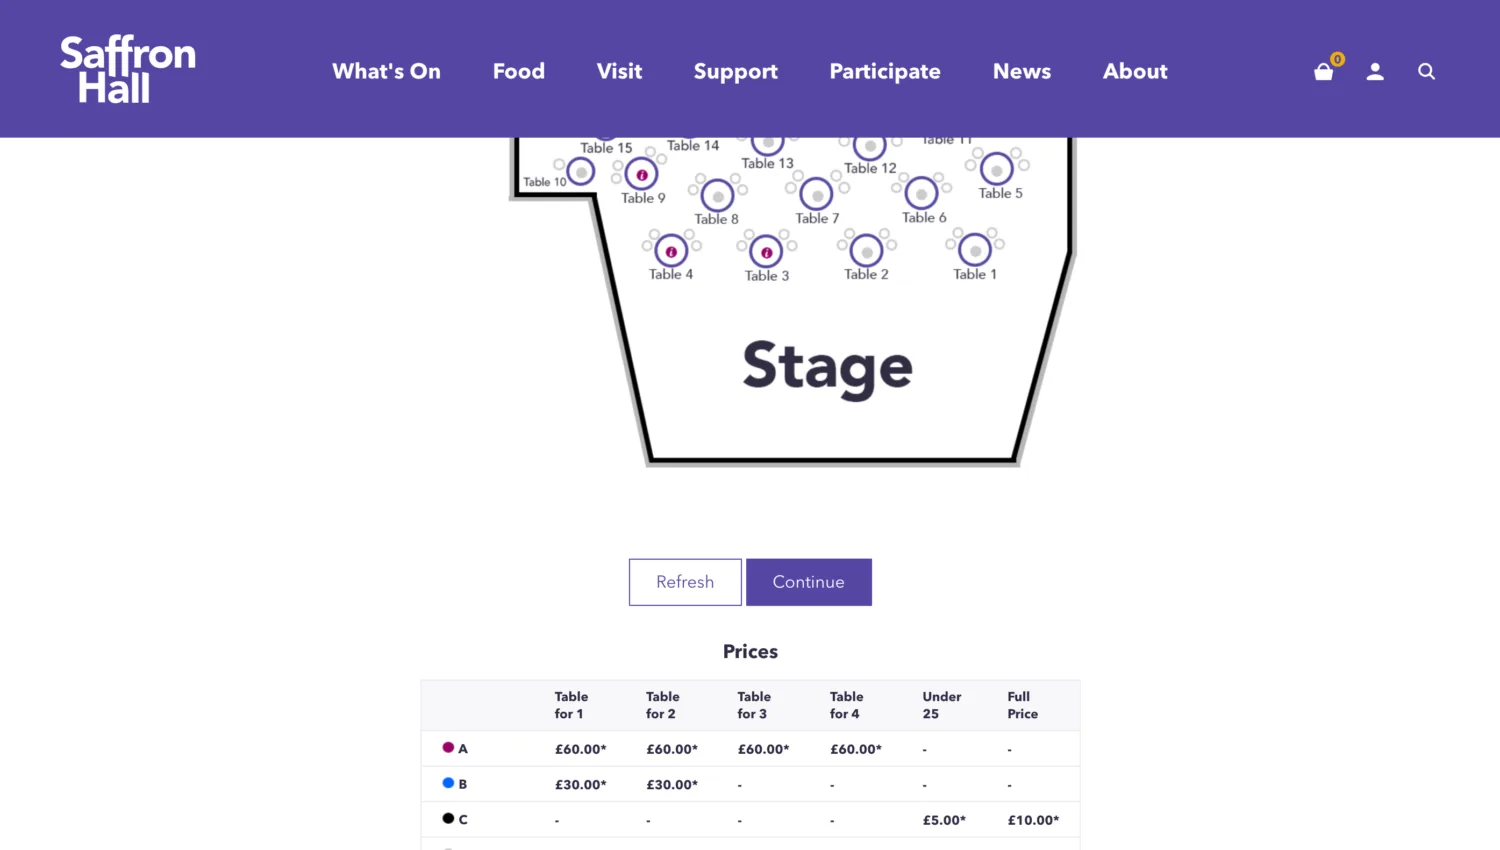
Task: Click the info icon on Table 4
Action: (x=671, y=251)
